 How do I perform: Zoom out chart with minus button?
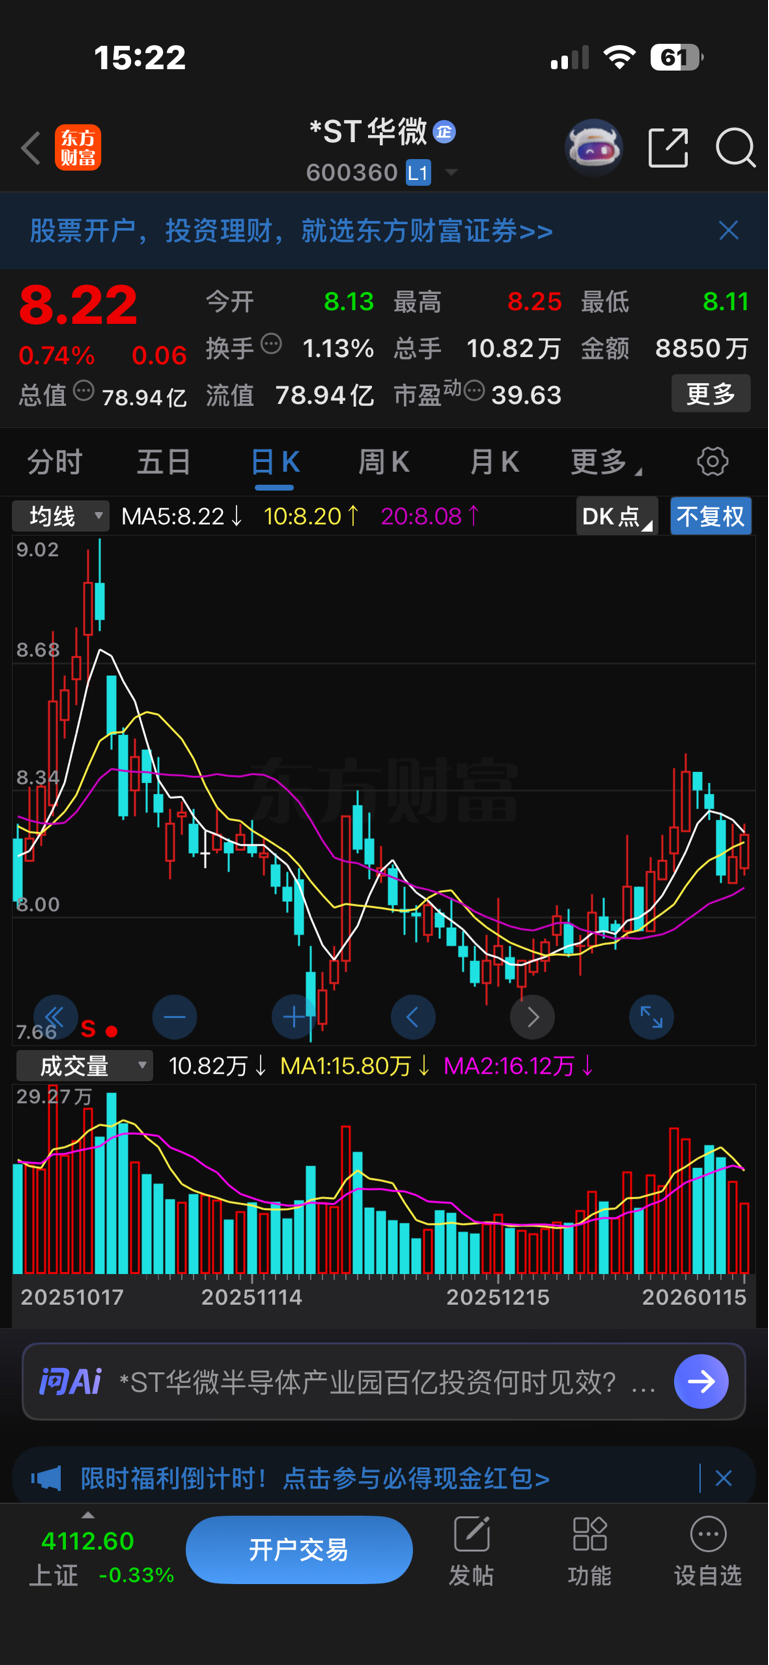point(174,1018)
